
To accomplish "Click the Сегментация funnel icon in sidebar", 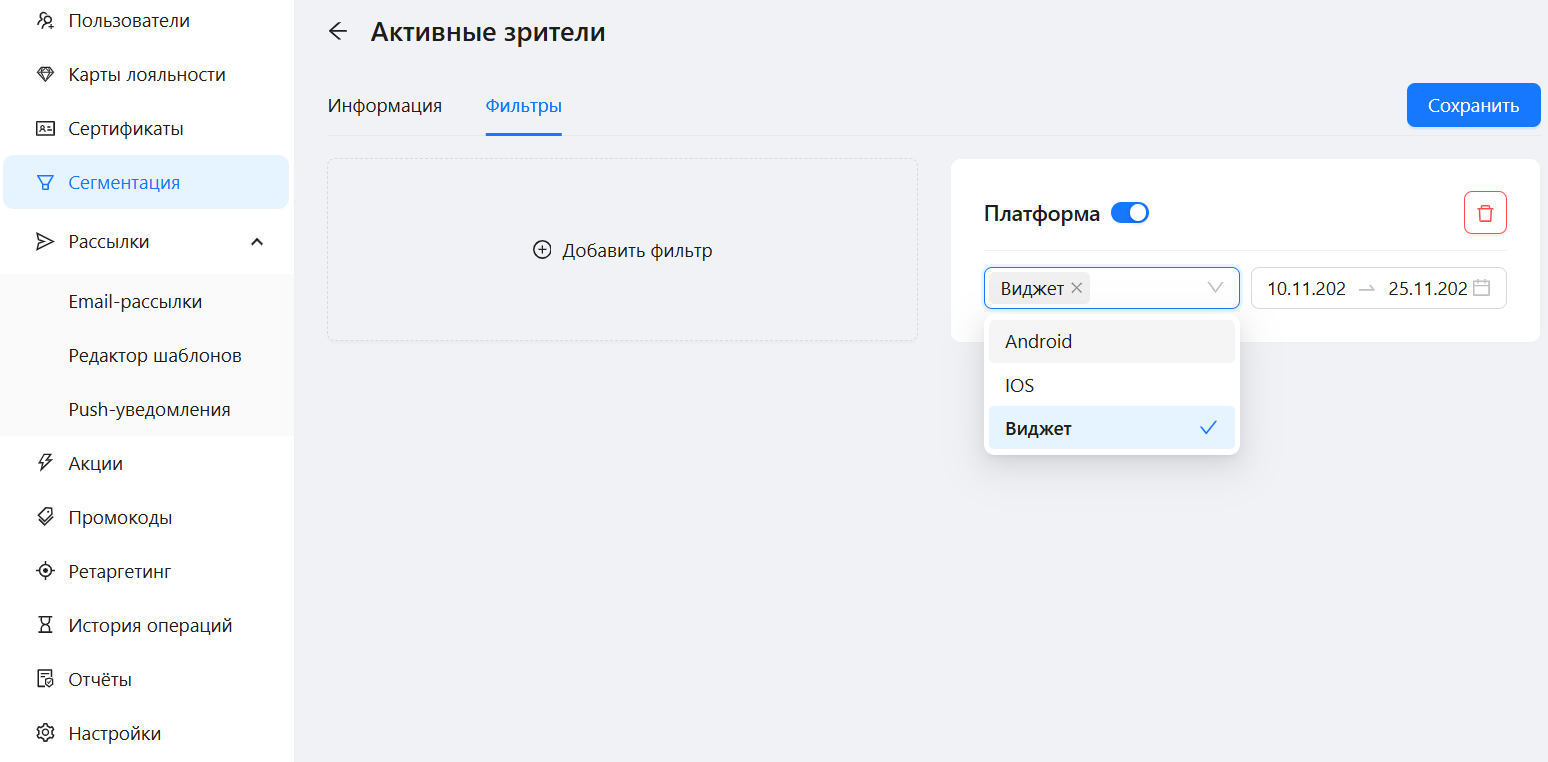I will (x=45, y=183).
